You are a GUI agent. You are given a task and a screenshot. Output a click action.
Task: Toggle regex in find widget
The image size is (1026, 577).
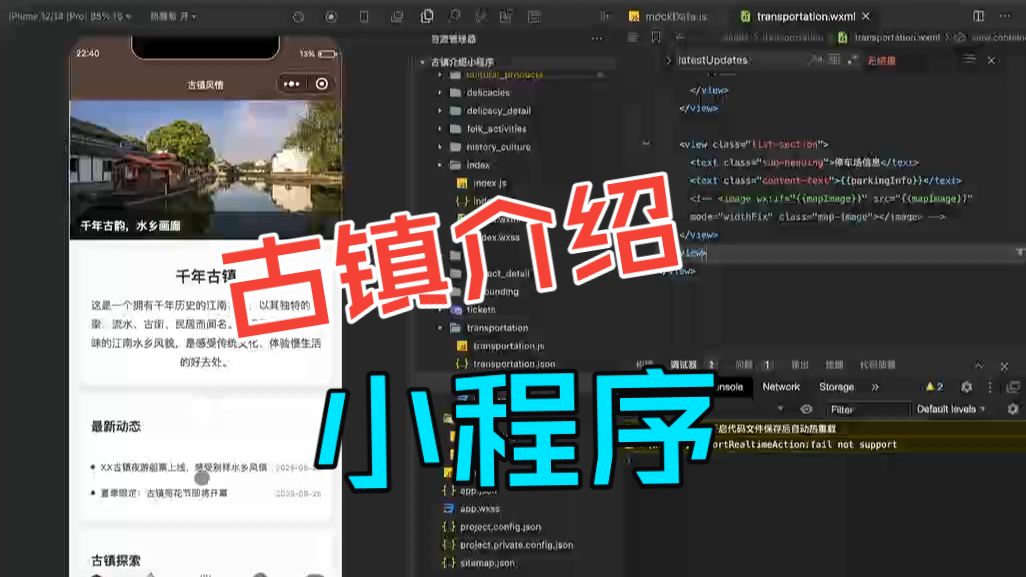(853, 60)
